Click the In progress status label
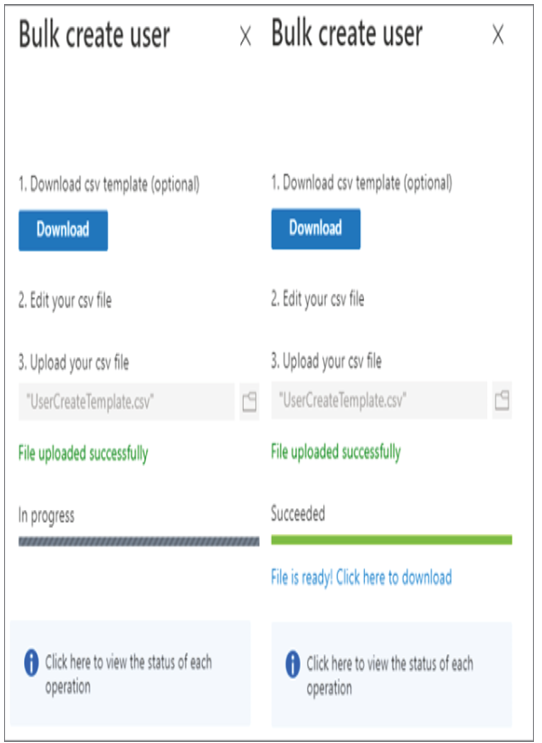Viewport: 542px width, 743px height. pyautogui.click(x=46, y=516)
